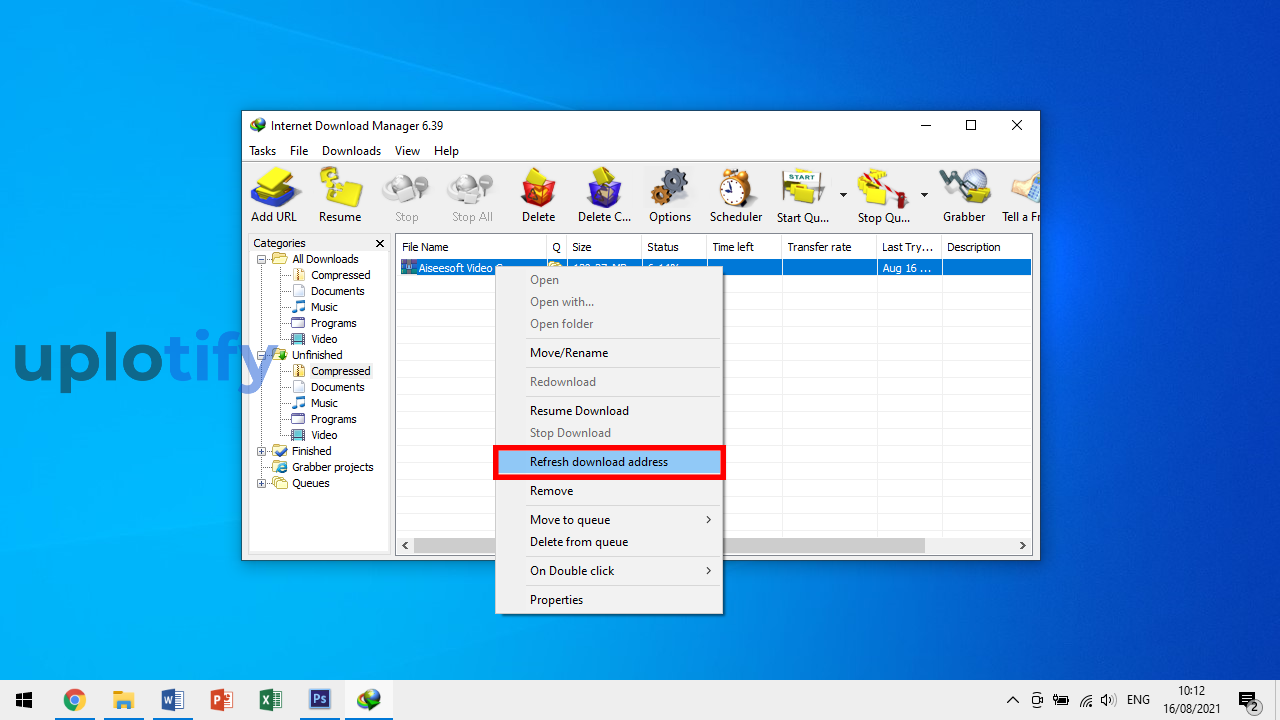Select Video under All Downloads
Image resolution: width=1280 pixels, height=720 pixels.
[324, 339]
